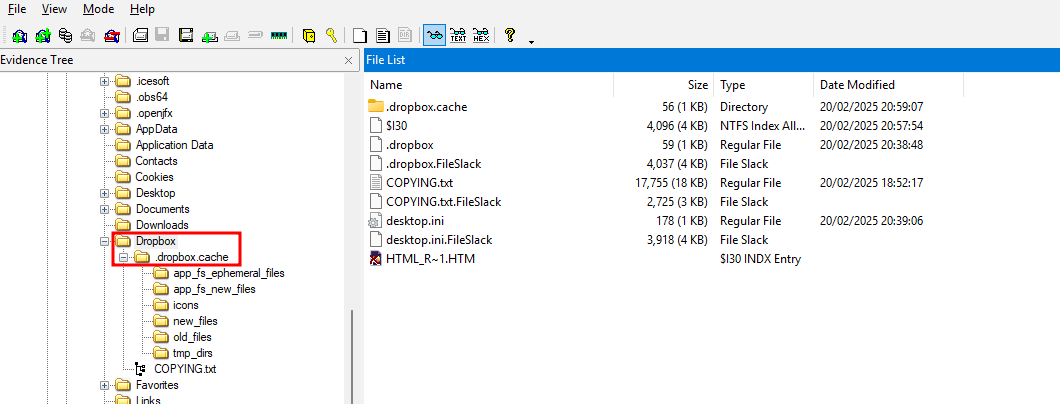The image size is (1060, 404).
Task: Open the toolbar options dropdown arrow
Action: pos(531,41)
